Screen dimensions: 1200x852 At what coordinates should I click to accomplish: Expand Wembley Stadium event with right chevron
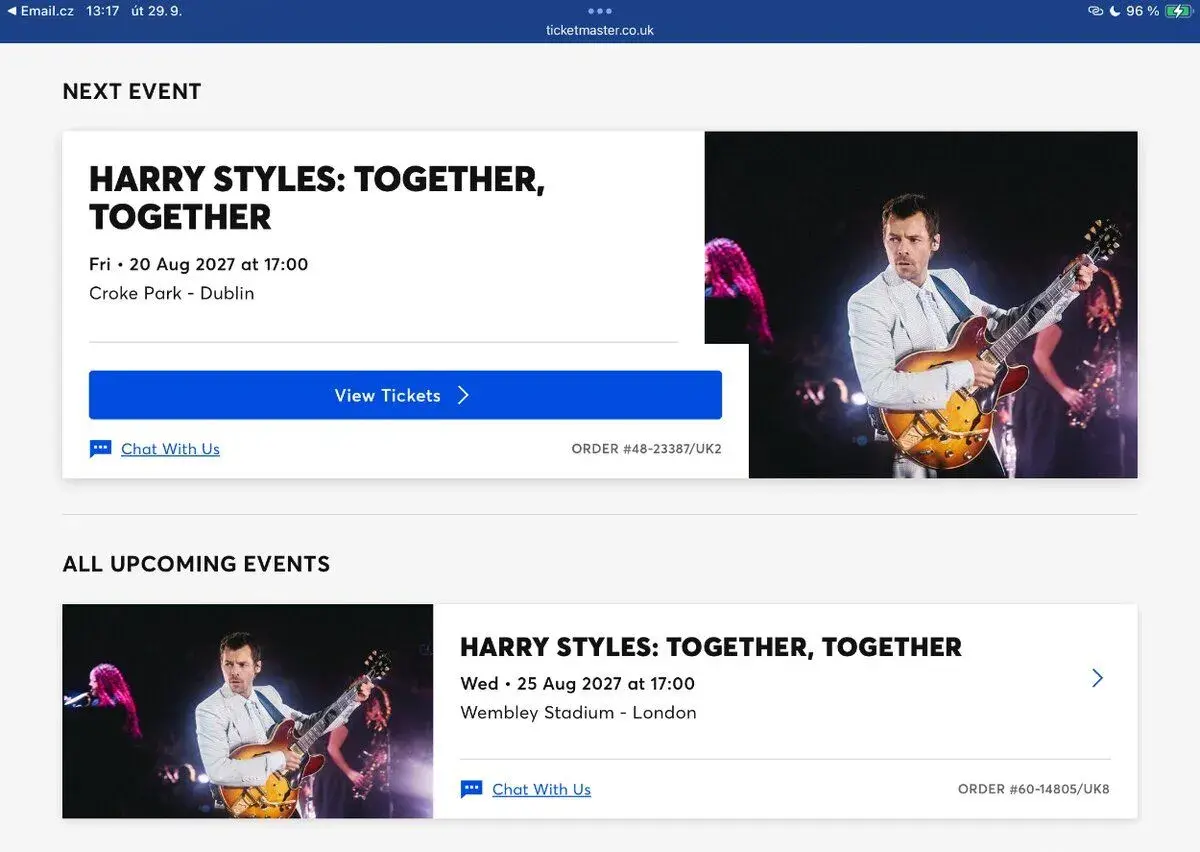pyautogui.click(x=1097, y=678)
